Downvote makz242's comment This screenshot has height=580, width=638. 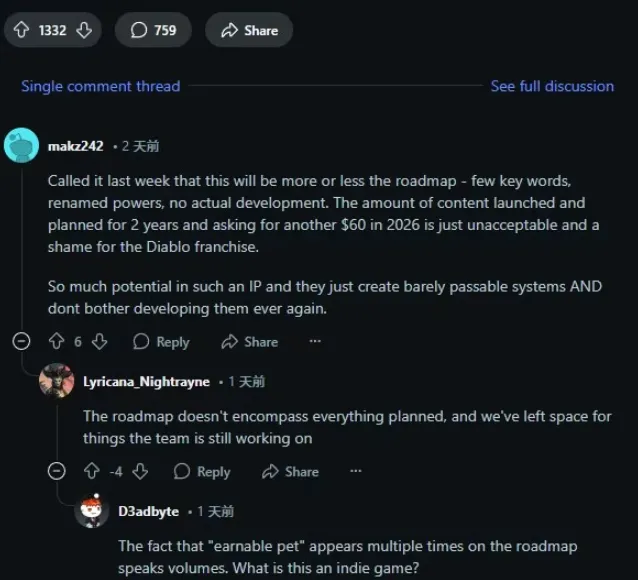coord(99,341)
